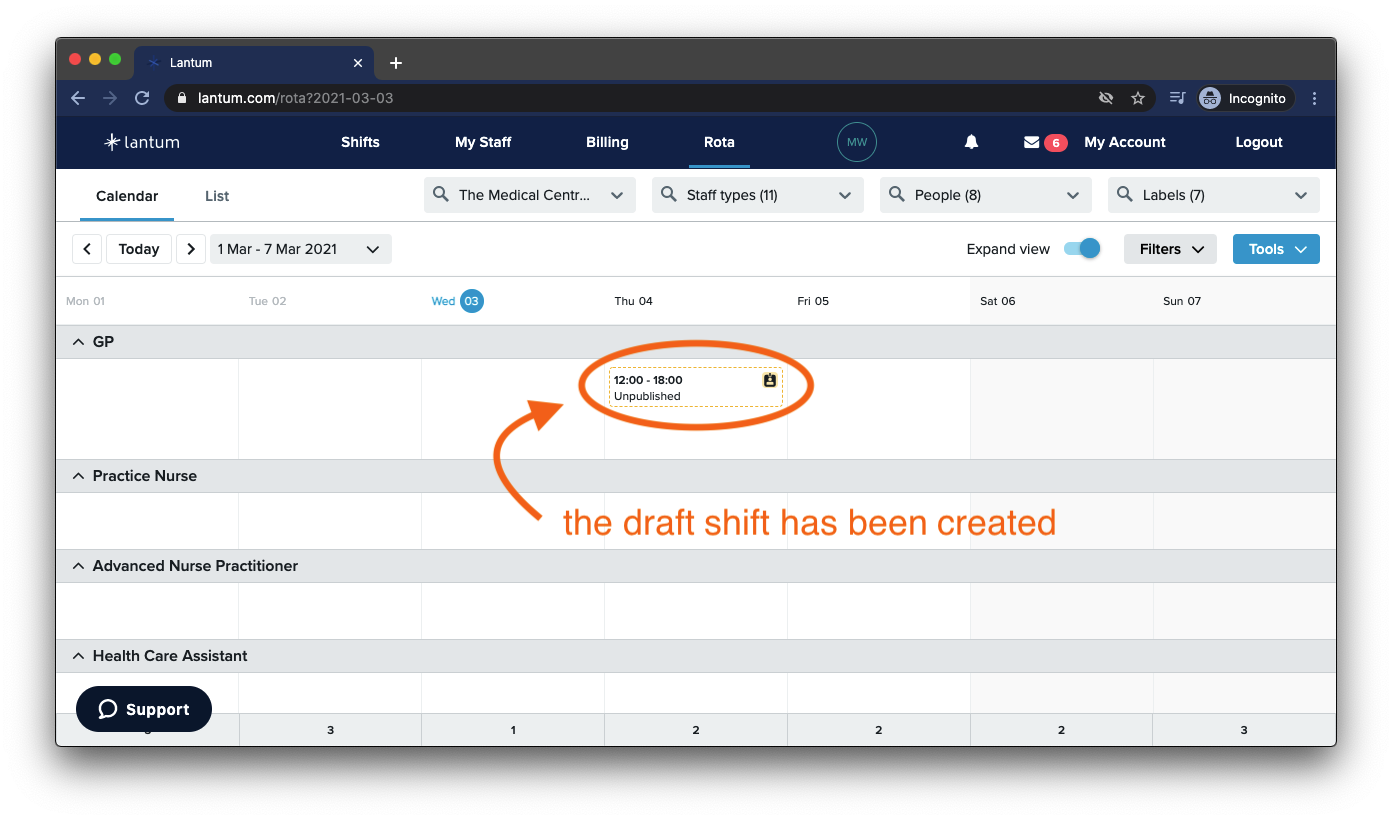Open the Filters dropdown
The image size is (1392, 820).
1170,249
